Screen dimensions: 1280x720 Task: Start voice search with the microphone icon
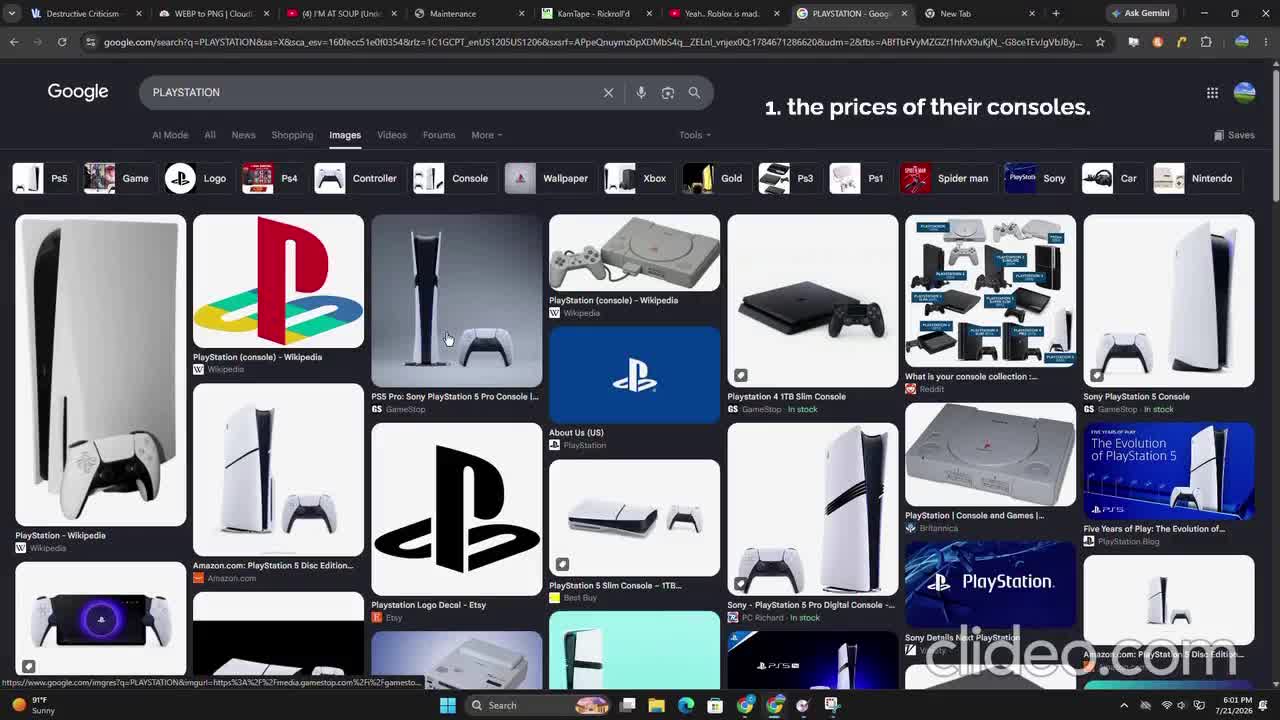click(x=641, y=92)
